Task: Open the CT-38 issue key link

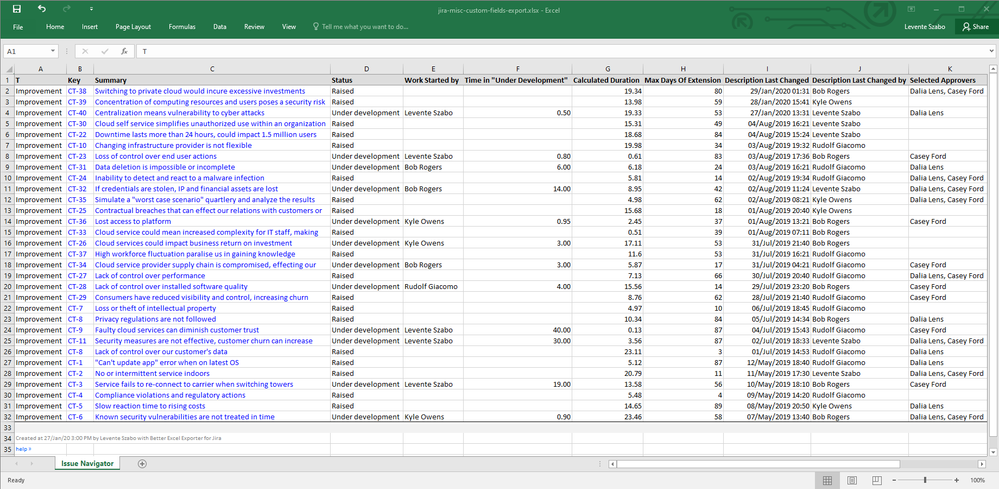Action: 76,91
